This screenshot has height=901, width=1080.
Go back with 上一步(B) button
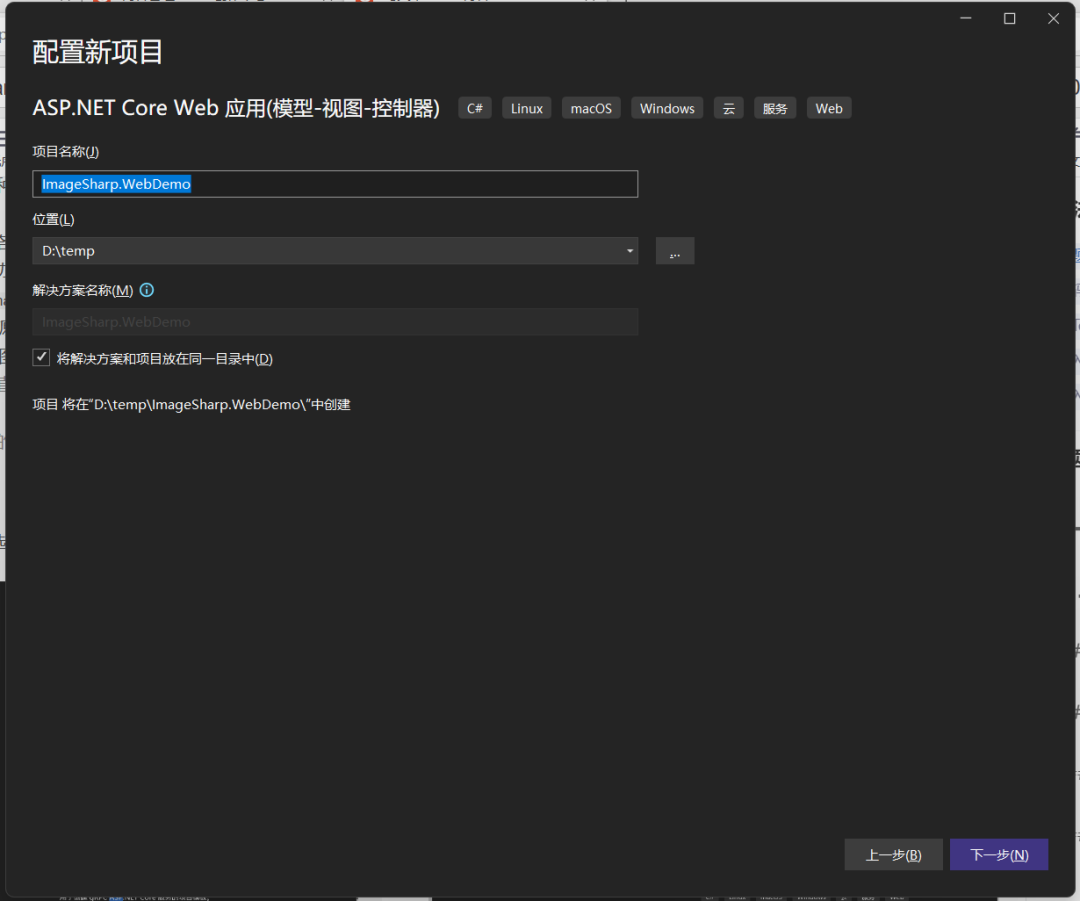[x=893, y=854]
